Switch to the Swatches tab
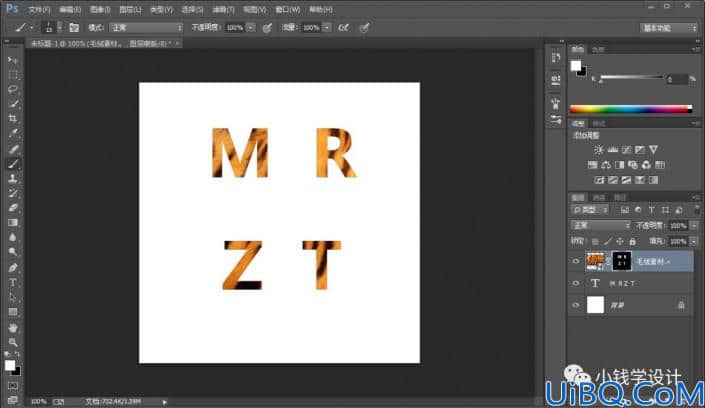Screen dimensions: 705x408 [598, 49]
